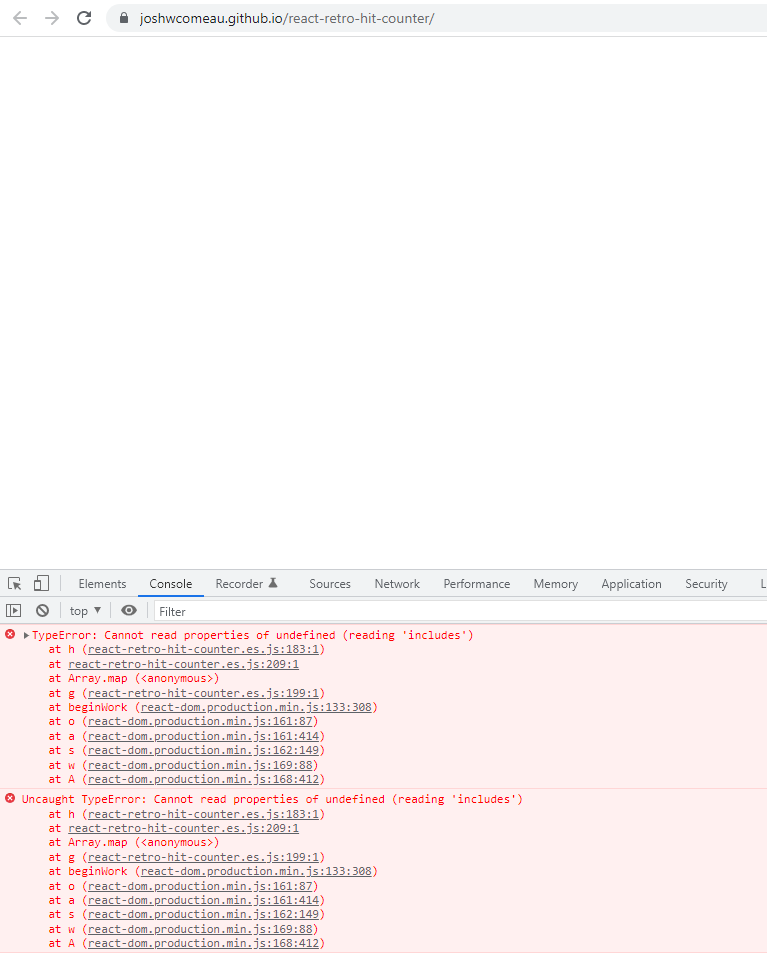Open 168:412 link in Uncaught error
The image size is (767, 955).
click(x=203, y=943)
